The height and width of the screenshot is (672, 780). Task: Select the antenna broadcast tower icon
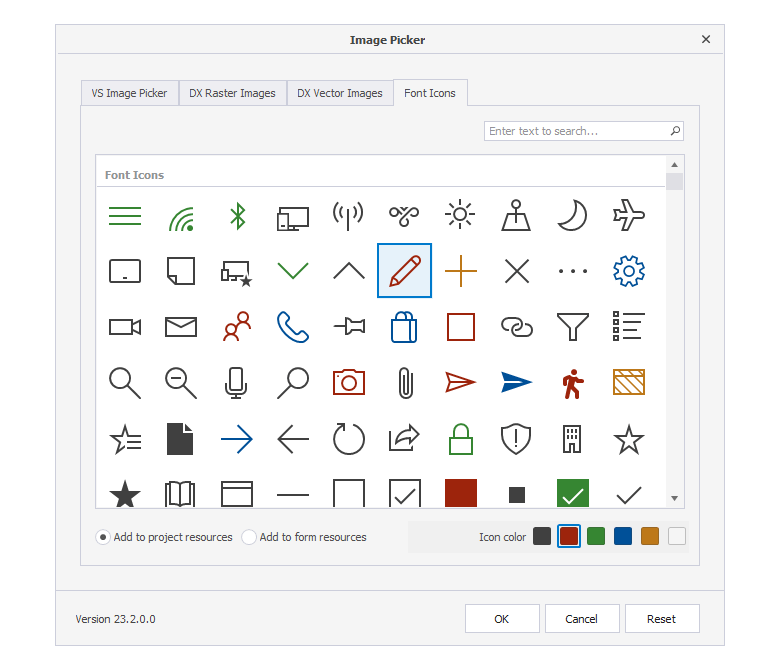[x=348, y=216]
